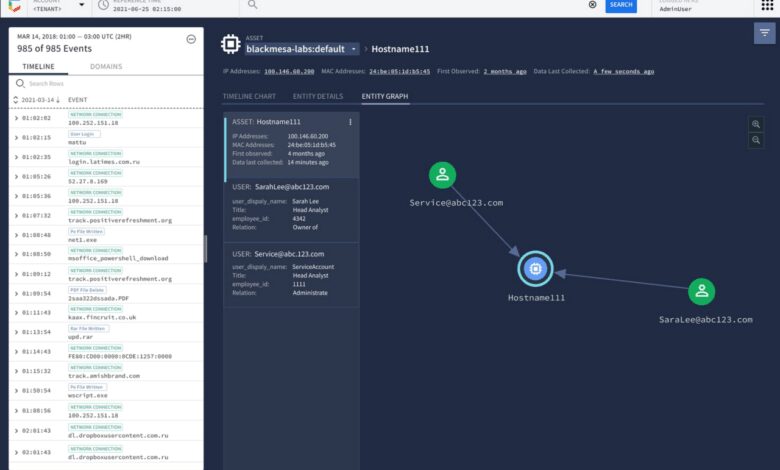Click into the Search Rows field
This screenshot has height=470, width=780.
pos(107,84)
